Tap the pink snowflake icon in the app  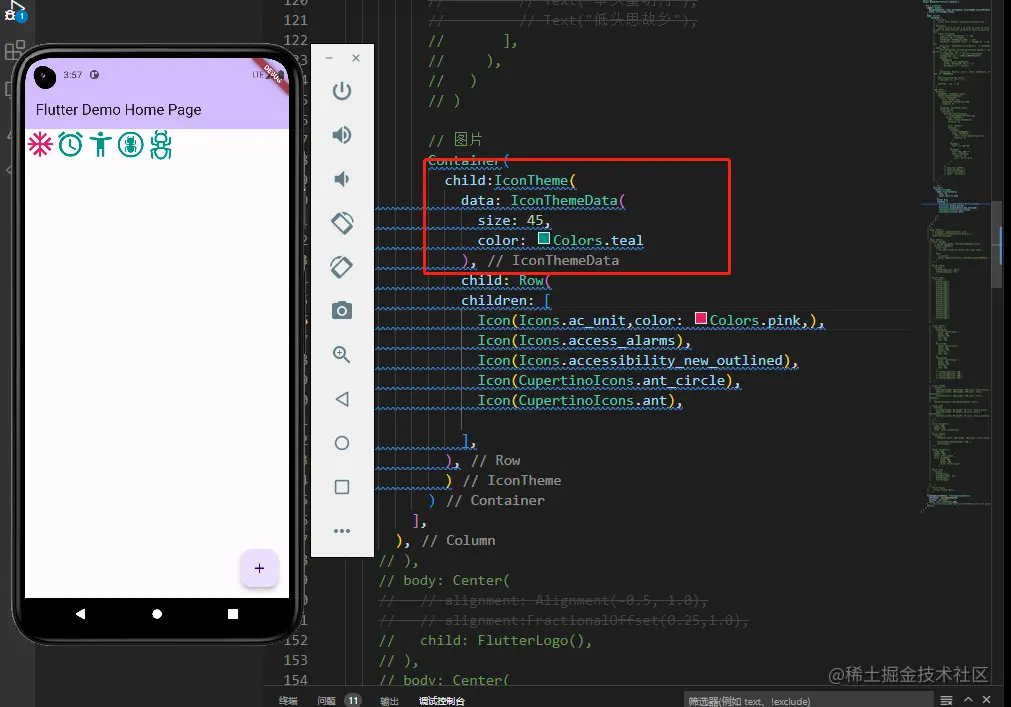pos(40,144)
